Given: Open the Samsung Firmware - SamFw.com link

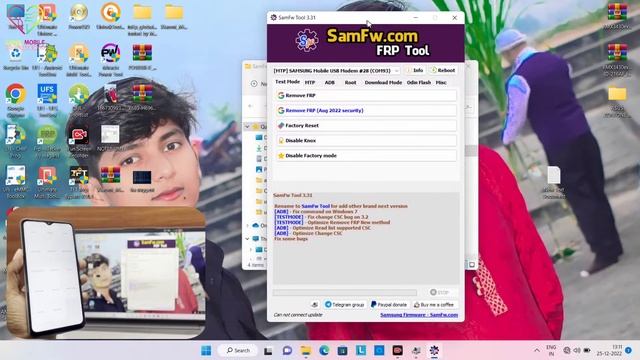Looking at the screenshot, I should click(x=419, y=315).
